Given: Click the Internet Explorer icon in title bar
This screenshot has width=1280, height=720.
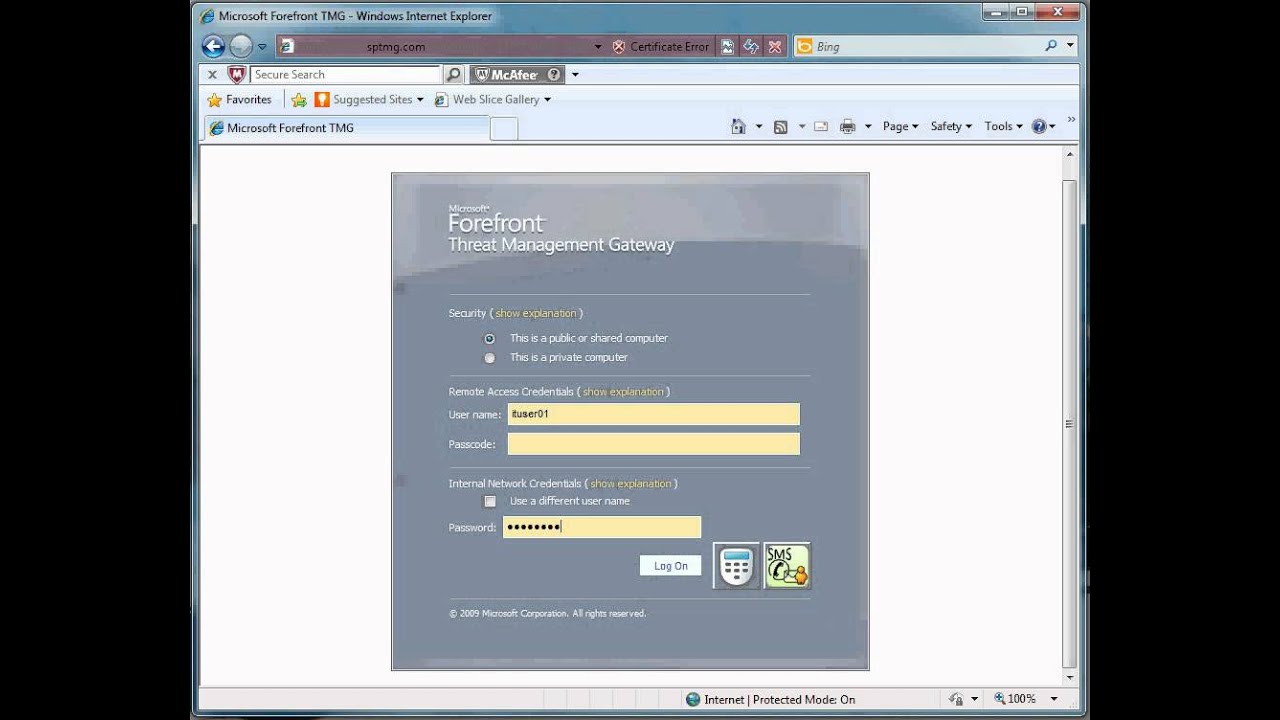Looking at the screenshot, I should pyautogui.click(x=207, y=16).
